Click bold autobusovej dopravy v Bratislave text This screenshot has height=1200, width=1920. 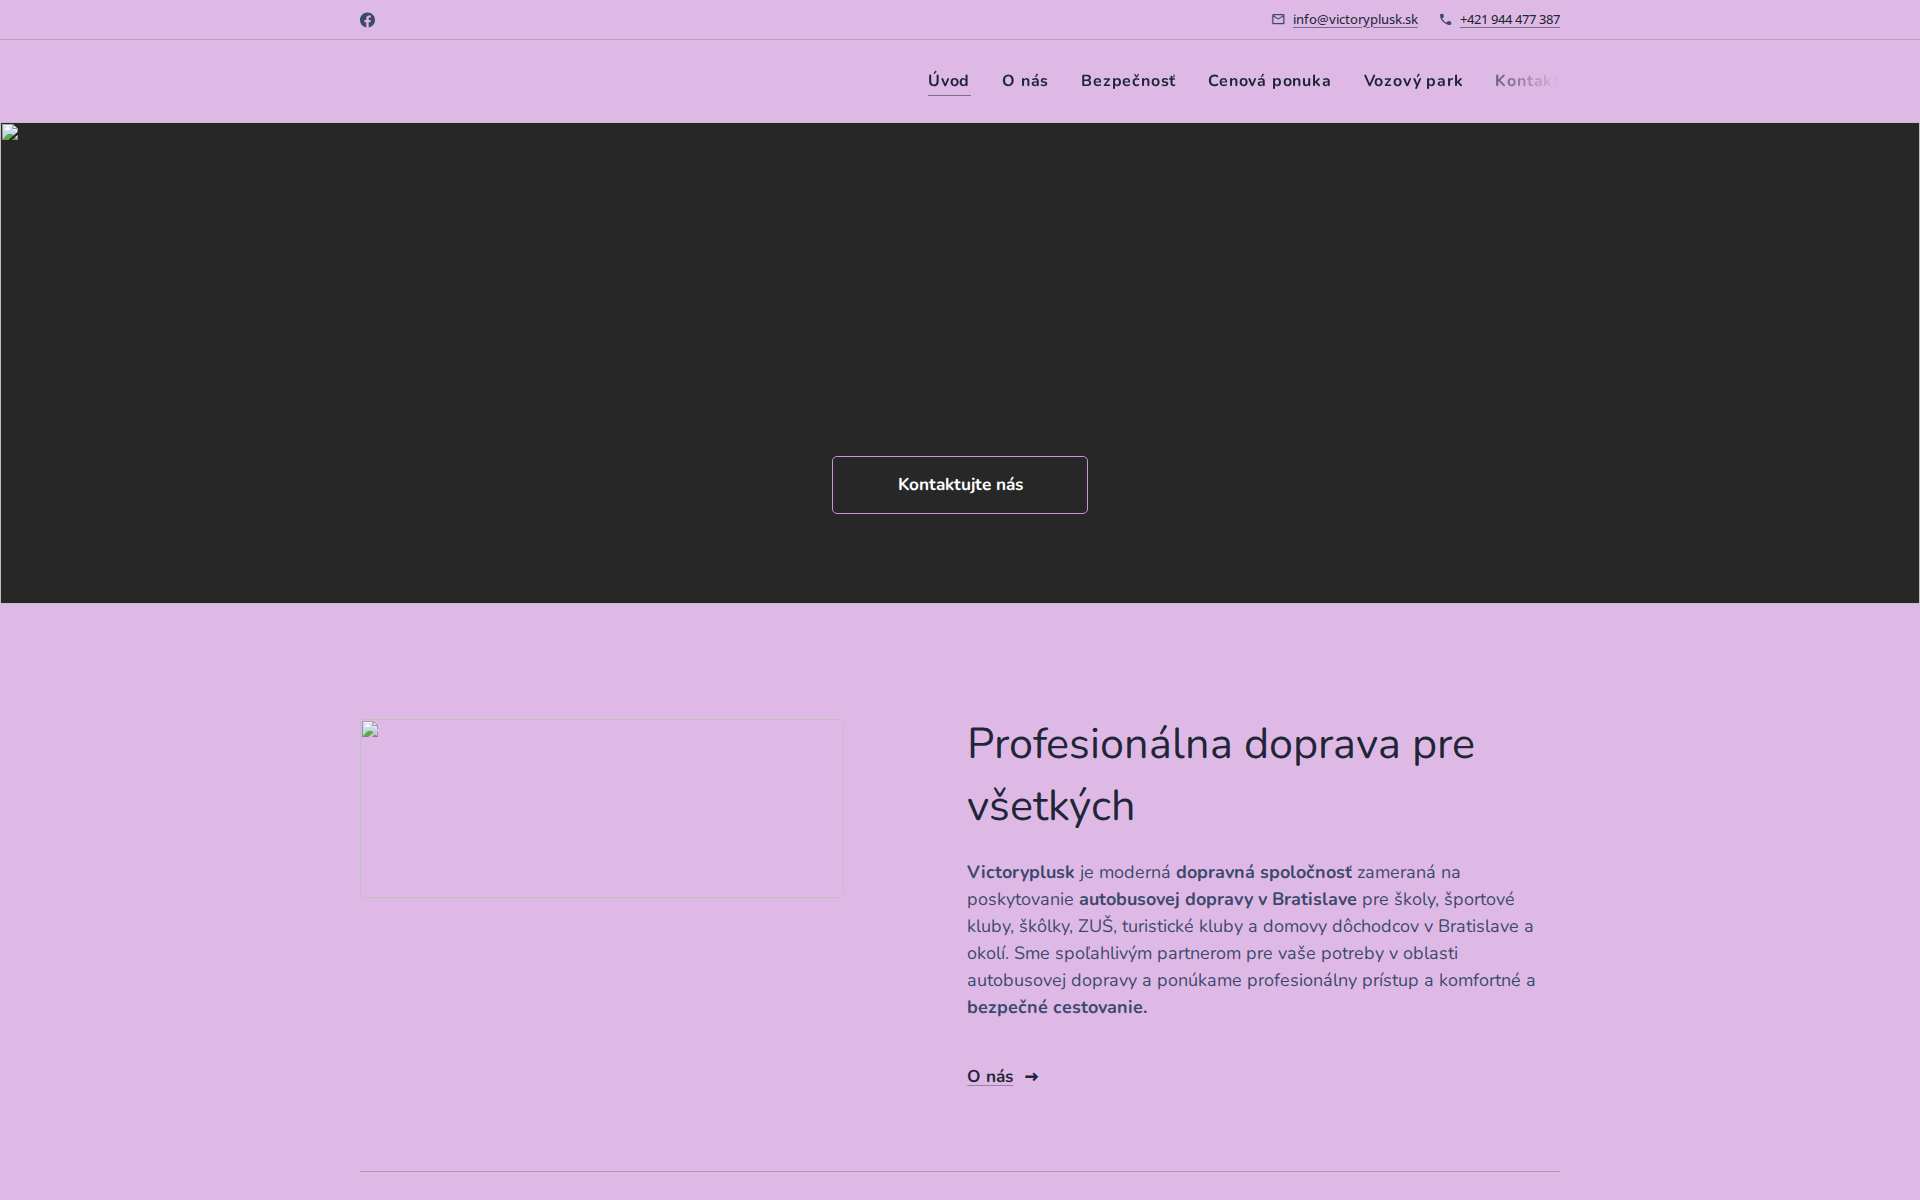1217,899
